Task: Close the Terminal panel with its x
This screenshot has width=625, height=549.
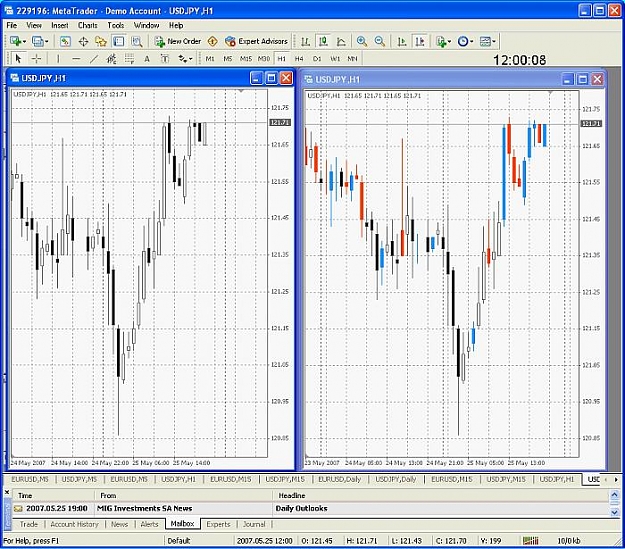Action: tap(6, 493)
